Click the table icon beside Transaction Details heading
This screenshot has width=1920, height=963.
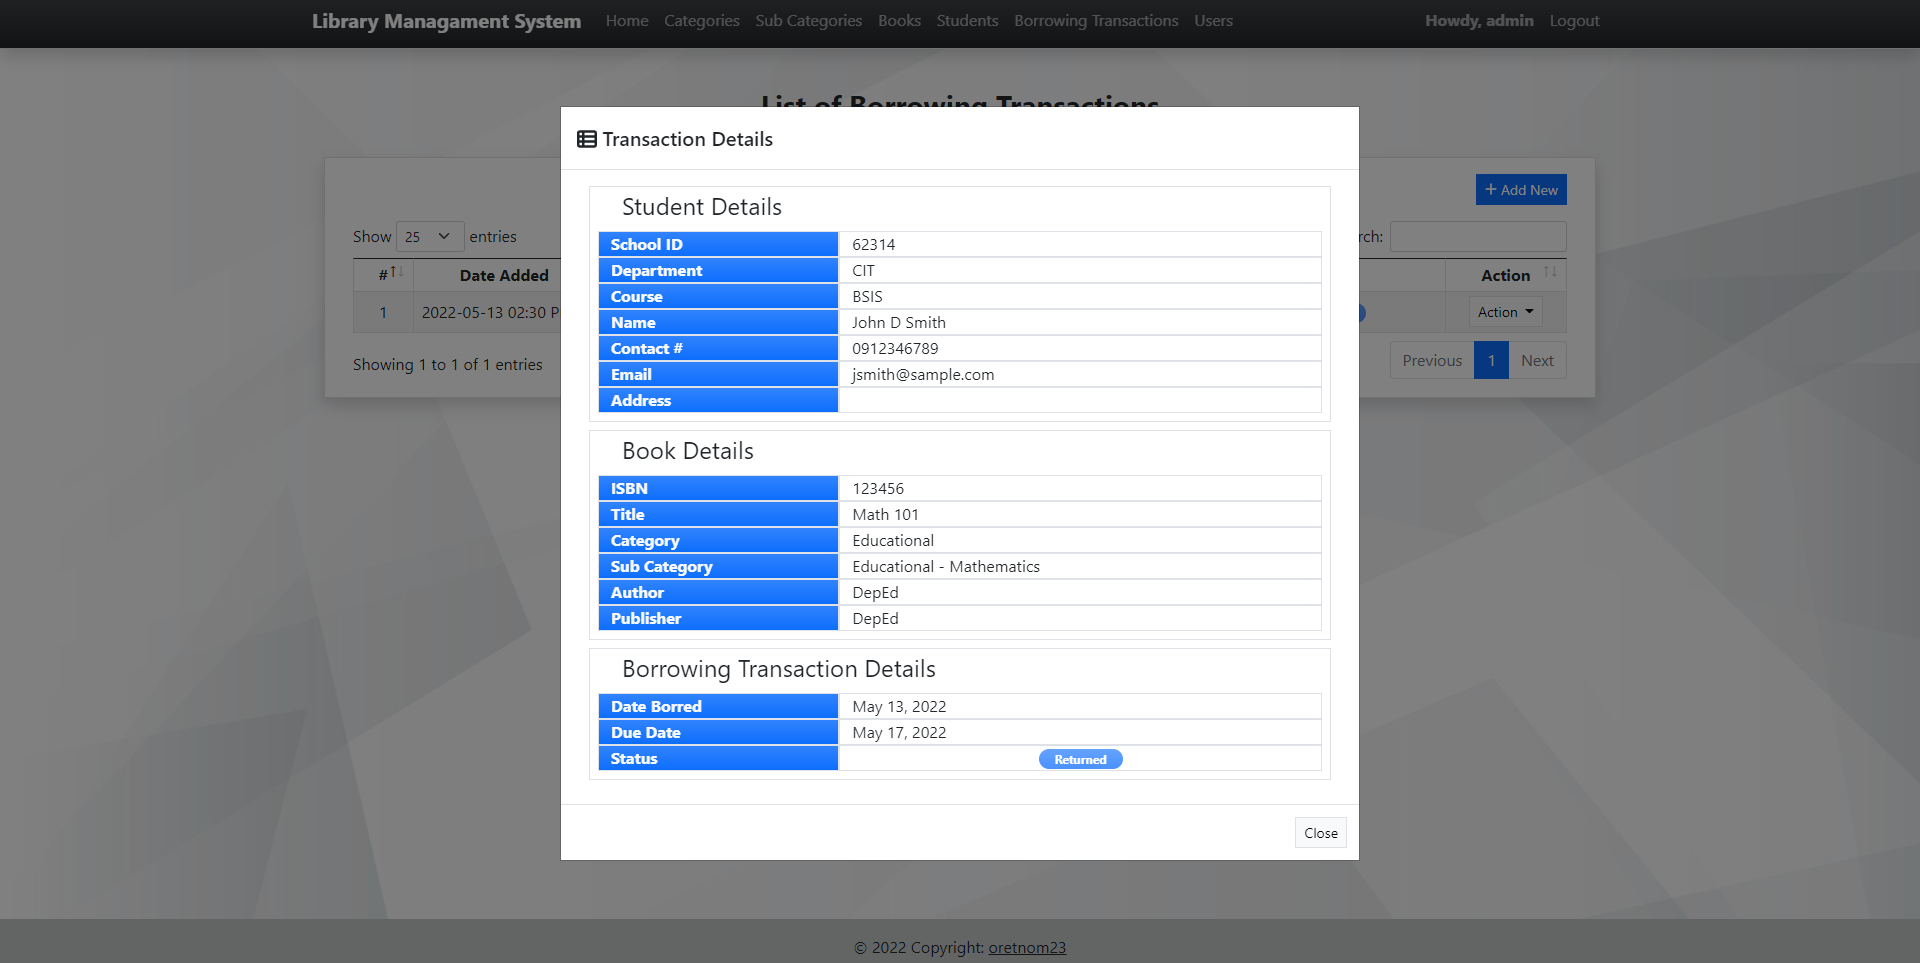[x=586, y=139]
